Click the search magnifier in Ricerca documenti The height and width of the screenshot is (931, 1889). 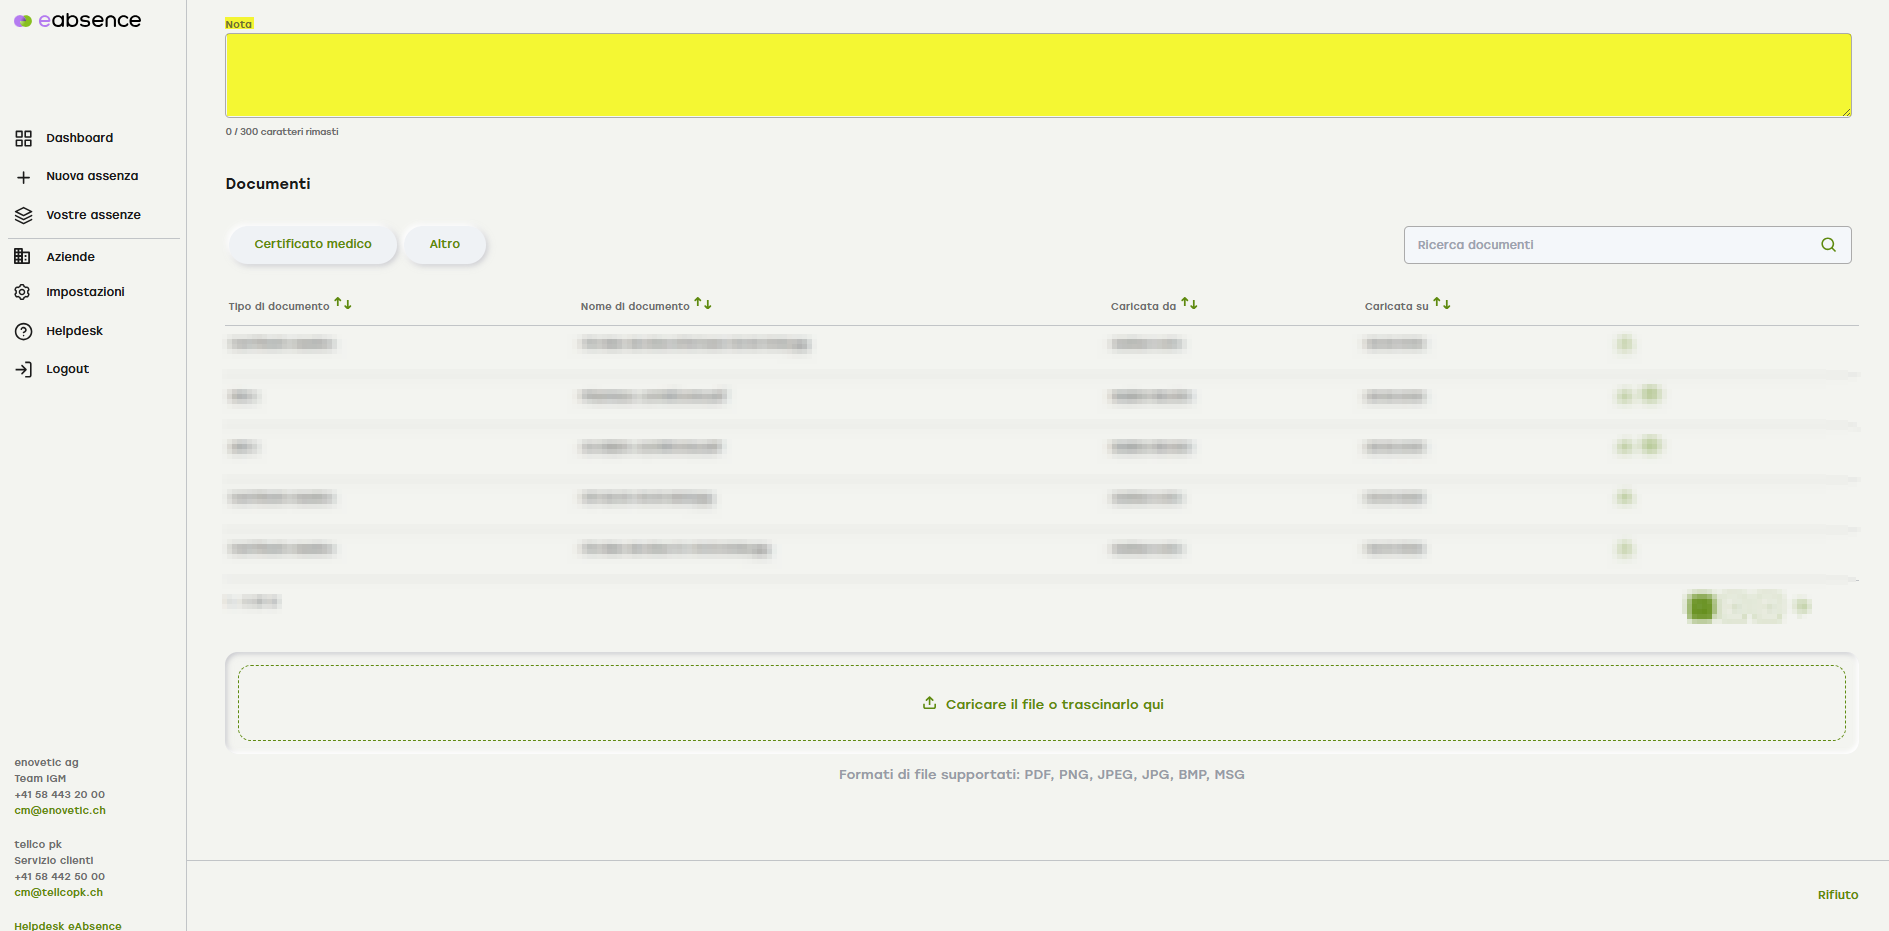[x=1828, y=245]
